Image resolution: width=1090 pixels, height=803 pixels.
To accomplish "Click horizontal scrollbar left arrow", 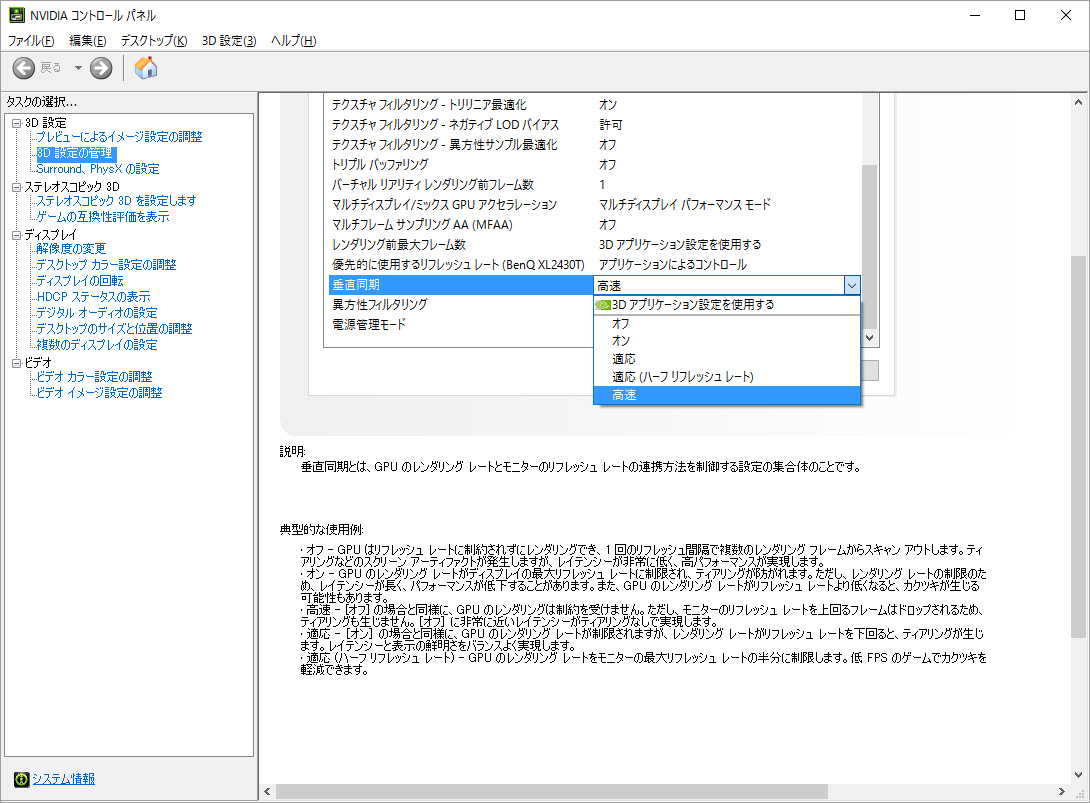I will tap(268, 792).
